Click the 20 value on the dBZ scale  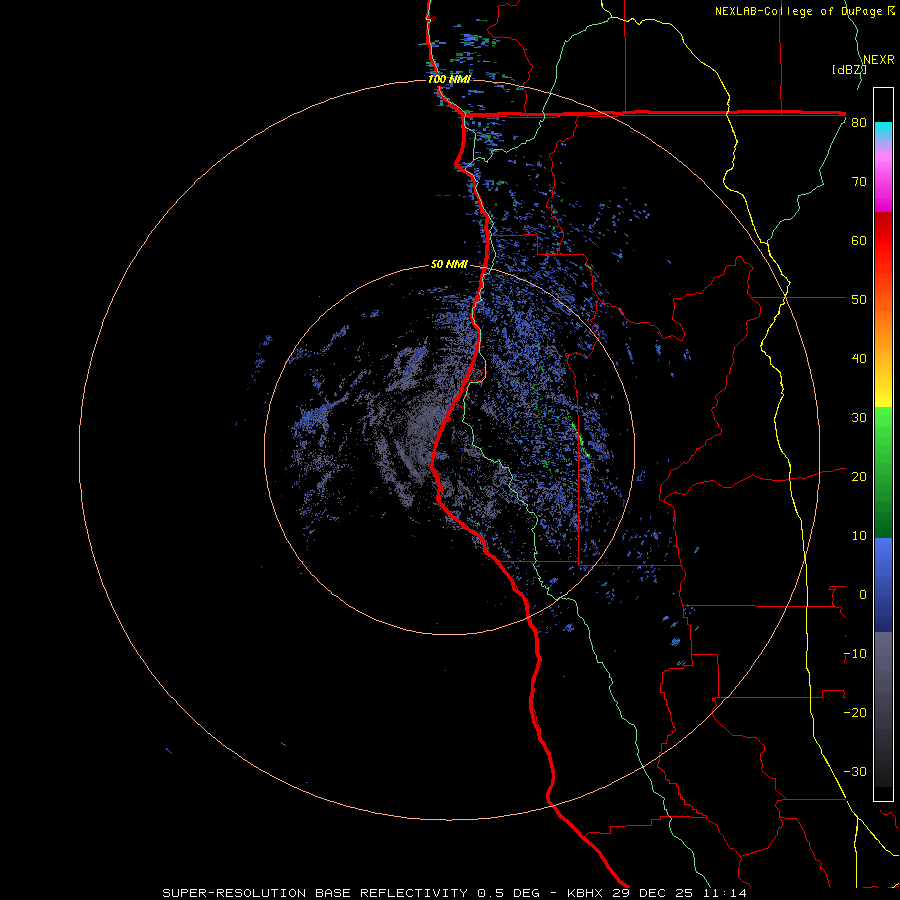(859, 477)
